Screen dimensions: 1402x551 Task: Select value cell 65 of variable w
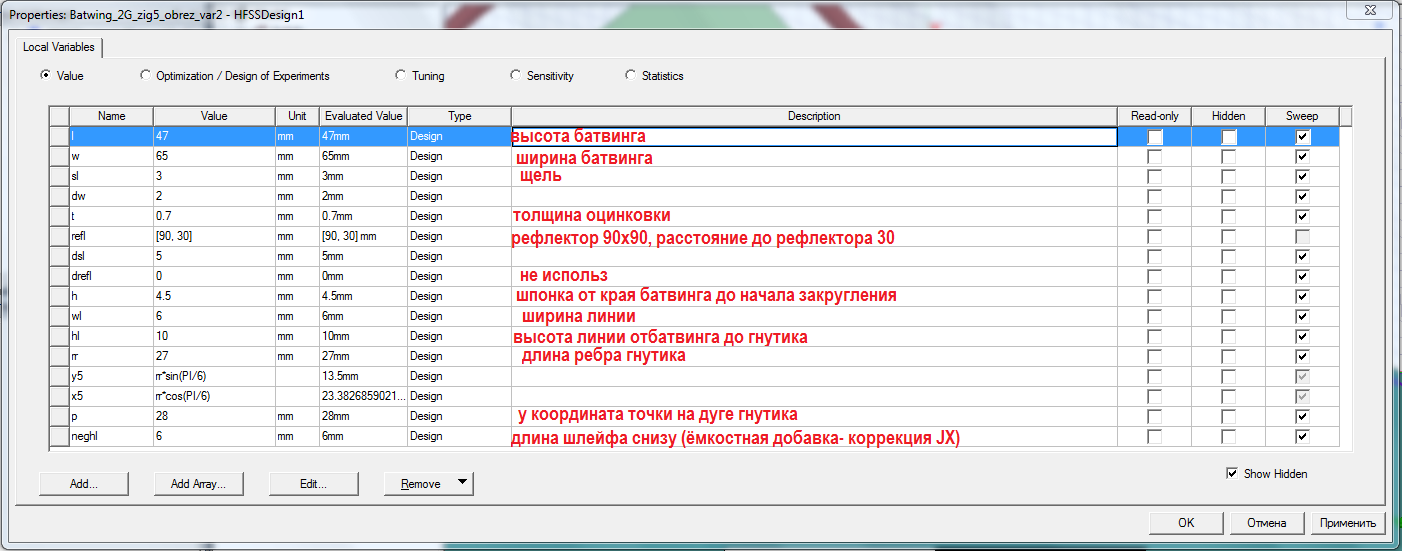(214, 157)
